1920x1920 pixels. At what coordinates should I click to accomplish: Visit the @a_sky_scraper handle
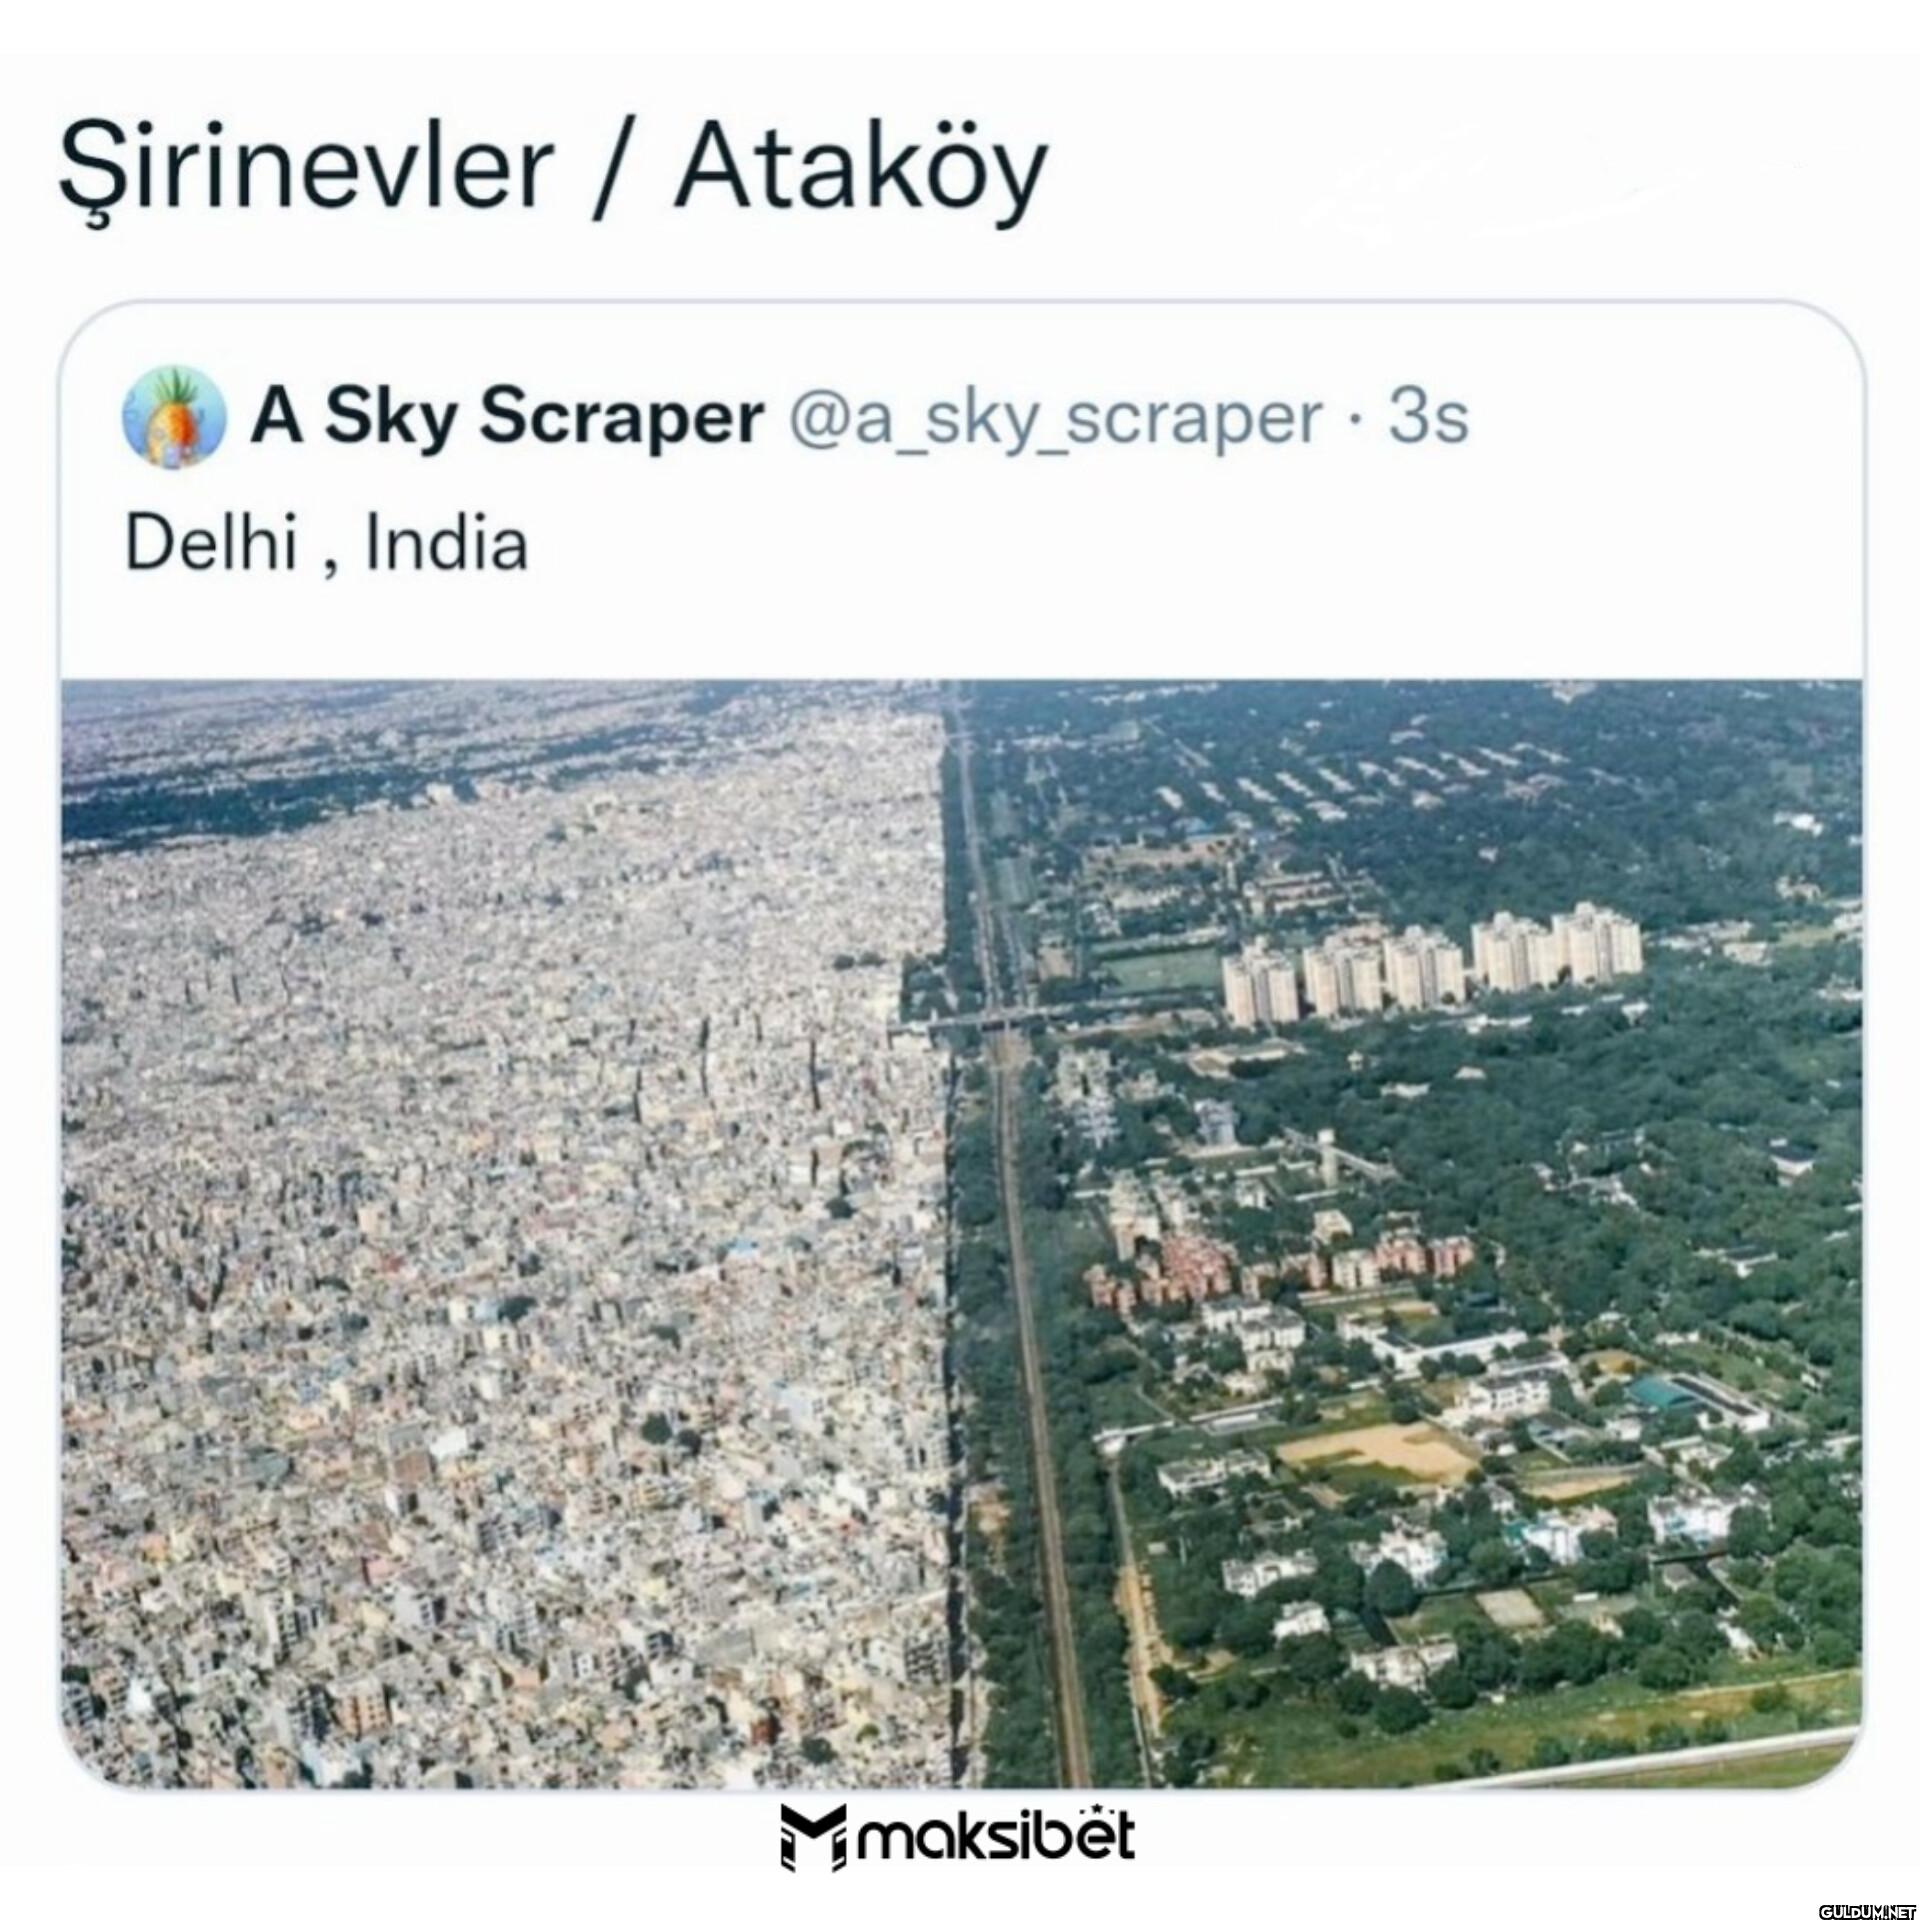[x=1055, y=420]
